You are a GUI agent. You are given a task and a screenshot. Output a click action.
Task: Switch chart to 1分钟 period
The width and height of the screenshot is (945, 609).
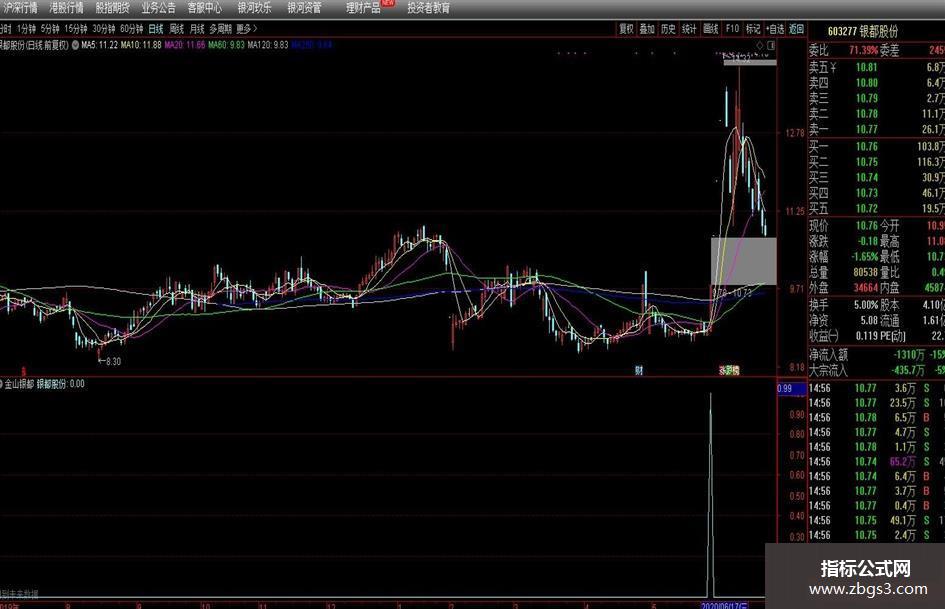[27, 28]
